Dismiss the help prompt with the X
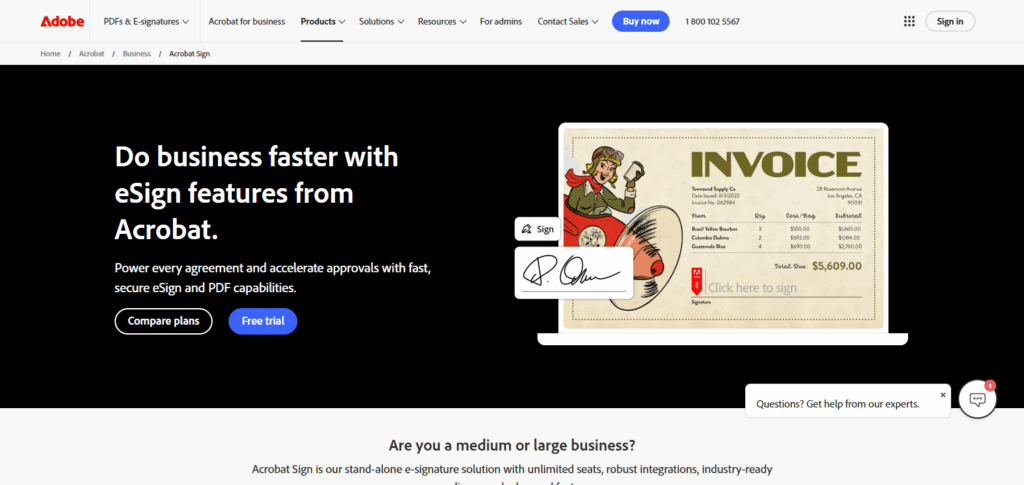 click(x=942, y=395)
